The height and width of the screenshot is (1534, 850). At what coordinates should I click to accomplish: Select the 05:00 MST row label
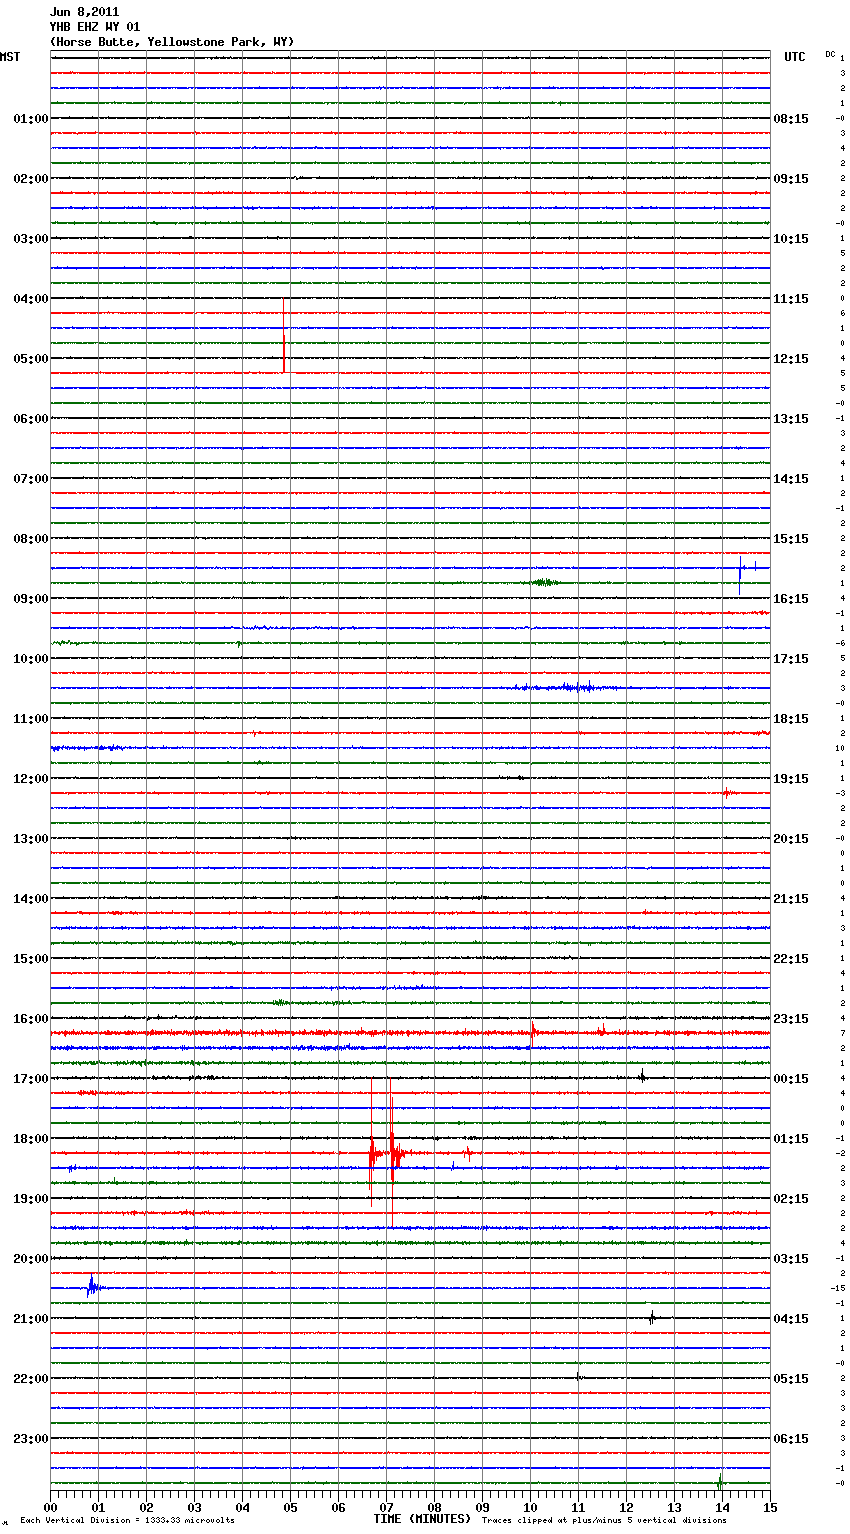pos(31,359)
